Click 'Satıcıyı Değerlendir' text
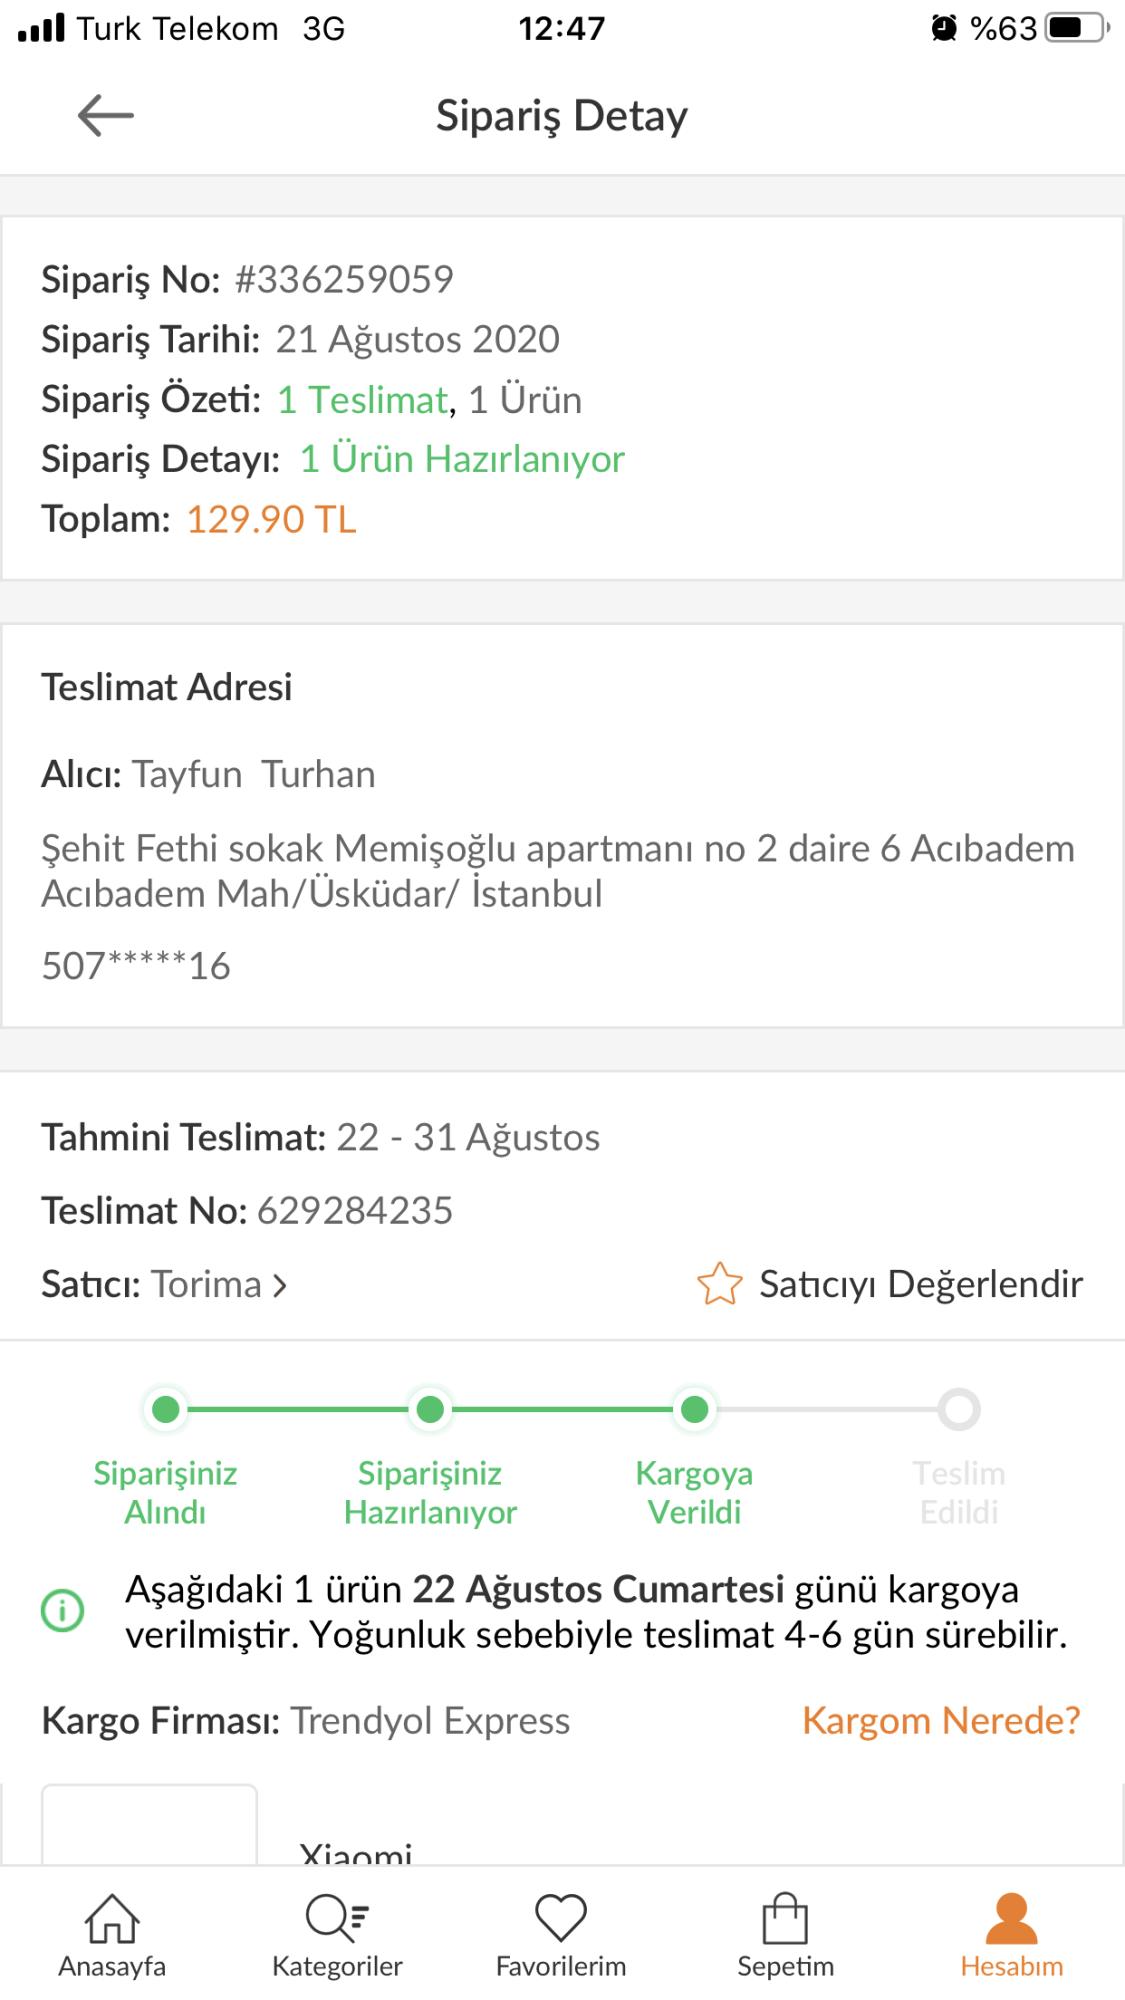Screen dimensions: 1125x2000 [920, 1284]
